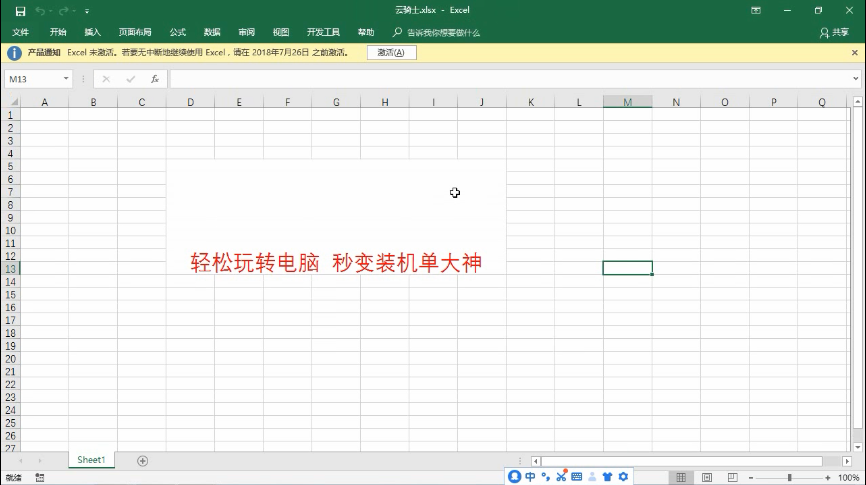Open the 文件 File menu
Image resolution: width=866 pixels, height=485 pixels.
[x=20, y=33]
